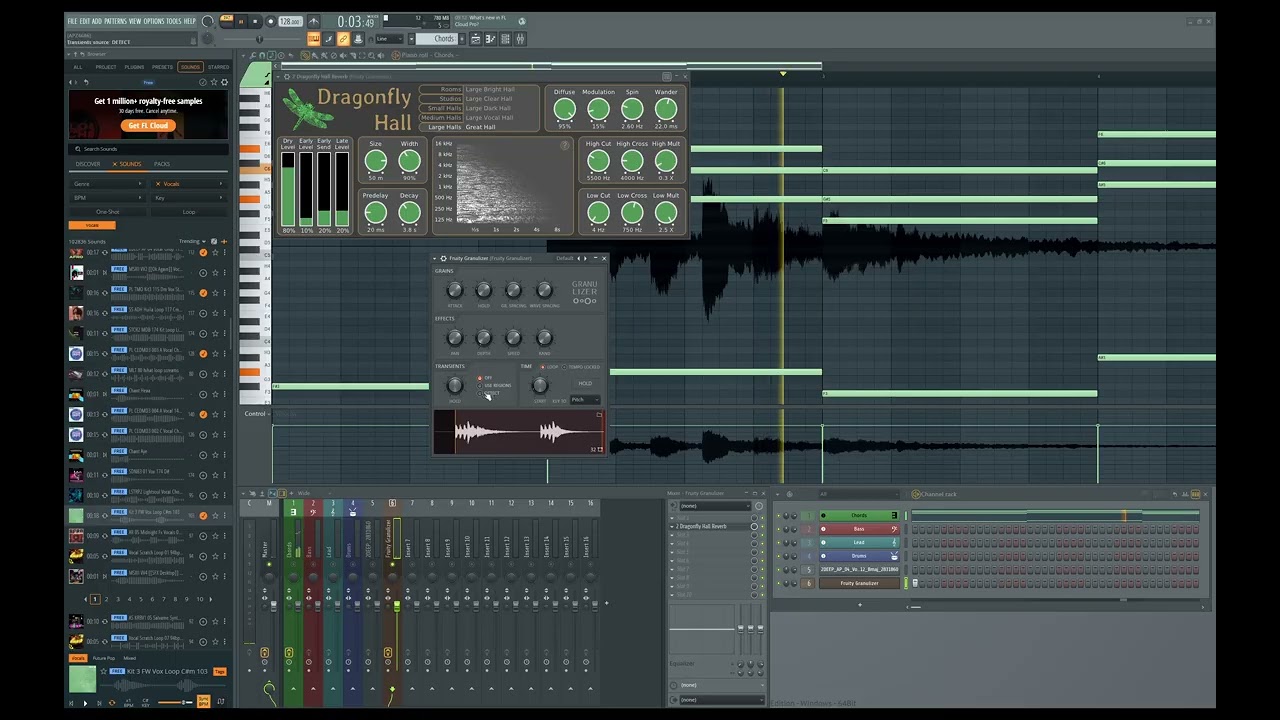Viewport: 1280px width, 720px height.
Task: Expand the Key filter dropdown
Action: coord(188,198)
